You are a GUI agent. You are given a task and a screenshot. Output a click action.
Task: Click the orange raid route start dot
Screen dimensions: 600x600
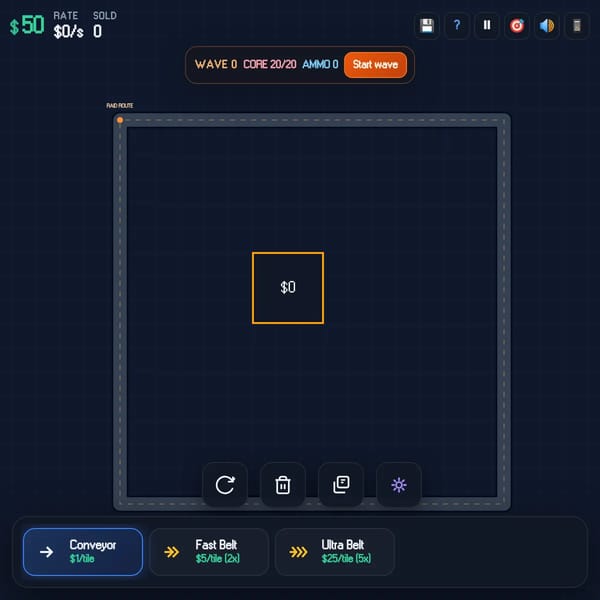pos(120,120)
